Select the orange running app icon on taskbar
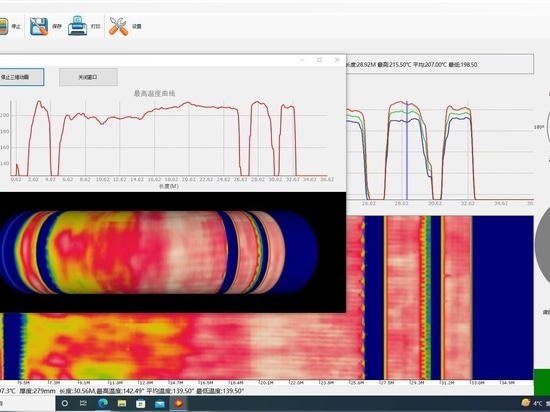550x412 pixels. 179,403
